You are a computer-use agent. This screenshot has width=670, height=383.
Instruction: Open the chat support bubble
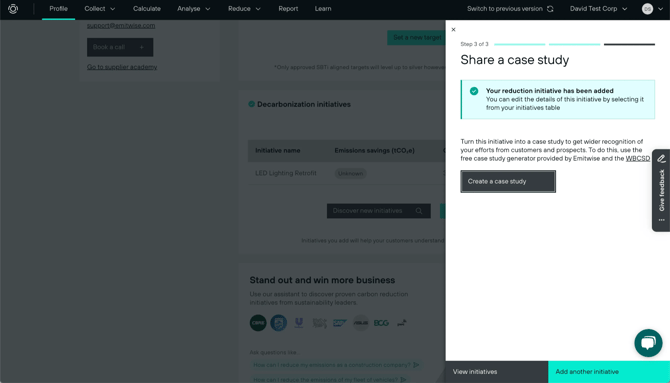tap(648, 343)
